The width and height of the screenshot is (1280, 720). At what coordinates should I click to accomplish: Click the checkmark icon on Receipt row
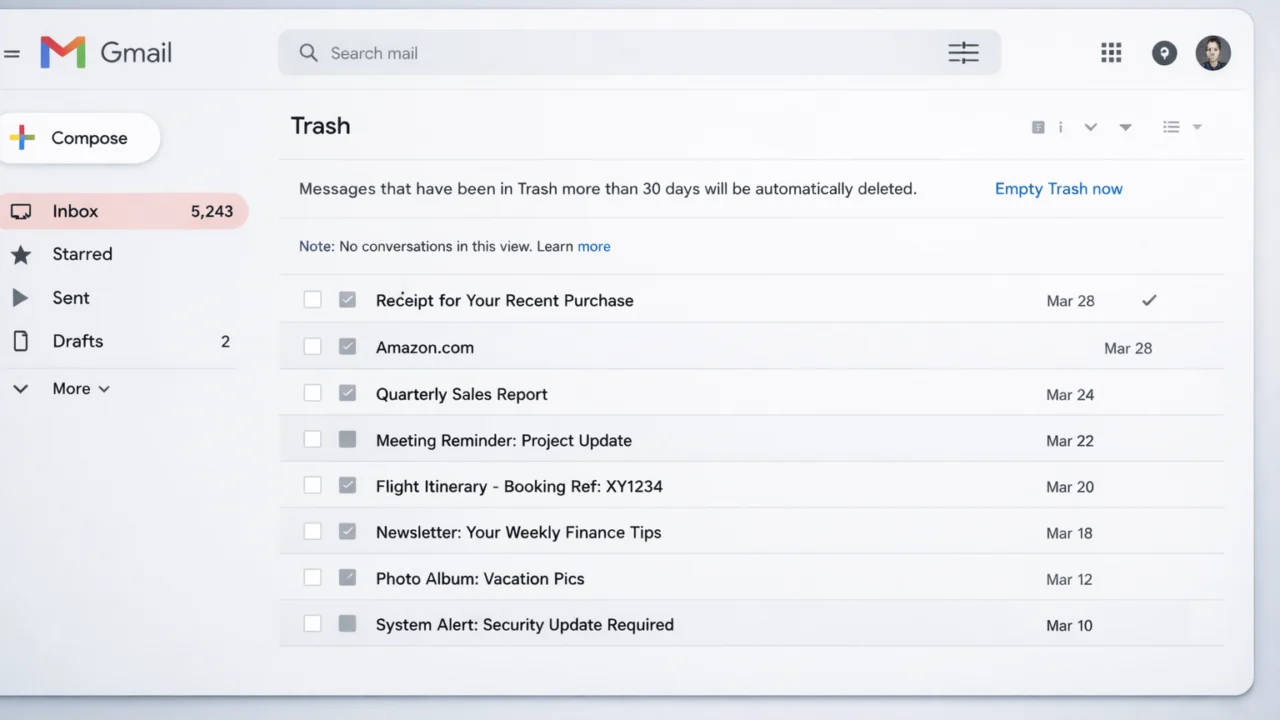[1149, 300]
